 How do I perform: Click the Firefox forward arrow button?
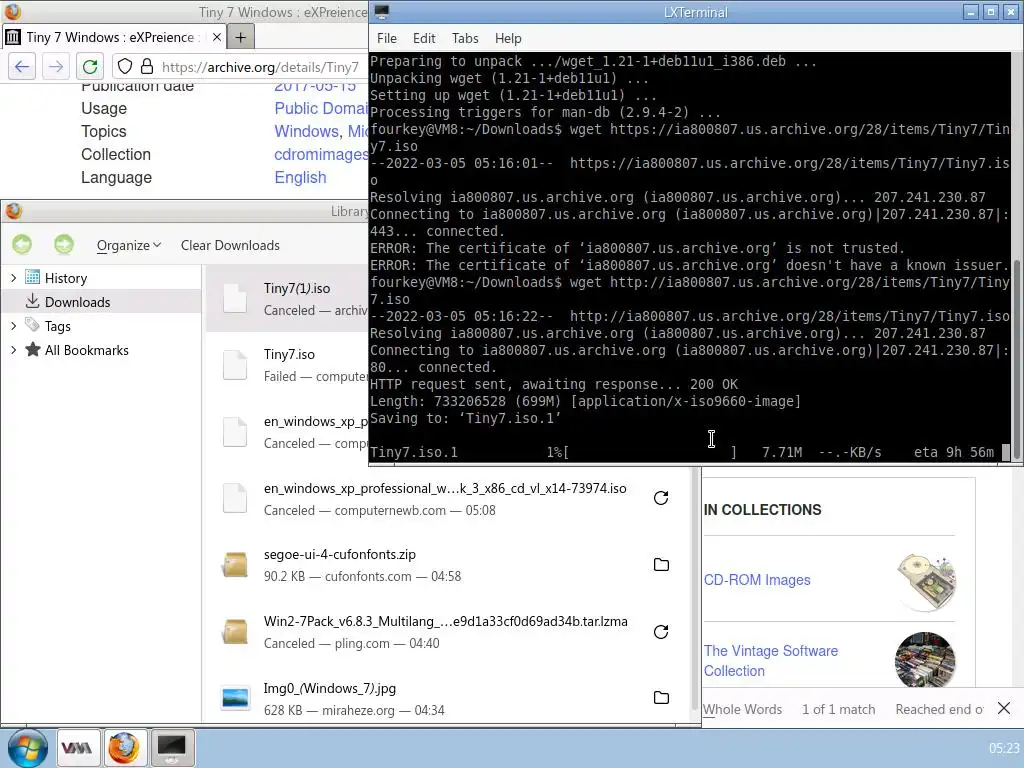[56, 67]
